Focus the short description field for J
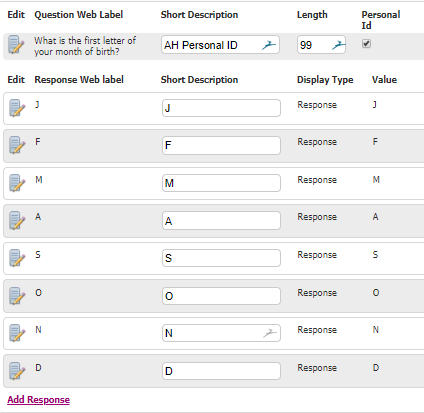 tap(221, 108)
